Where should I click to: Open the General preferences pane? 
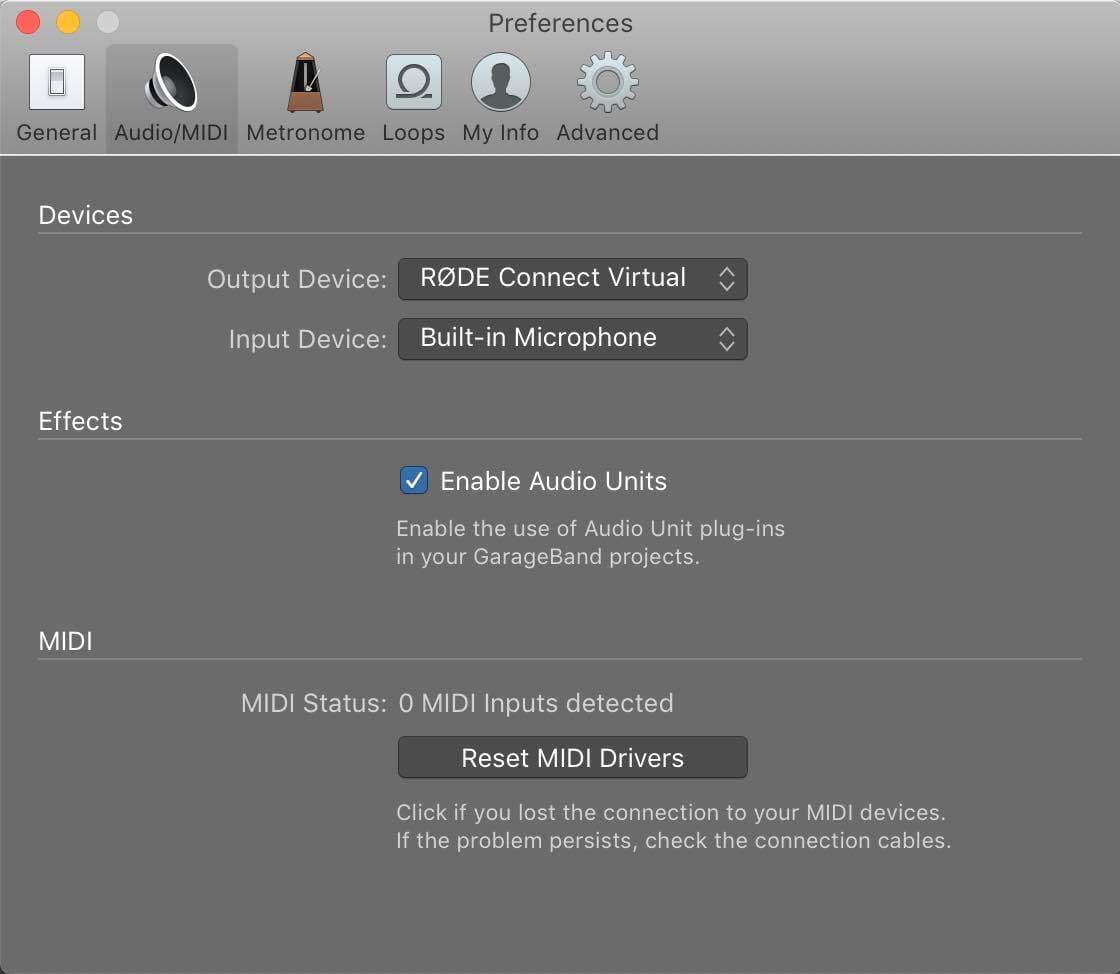56,95
